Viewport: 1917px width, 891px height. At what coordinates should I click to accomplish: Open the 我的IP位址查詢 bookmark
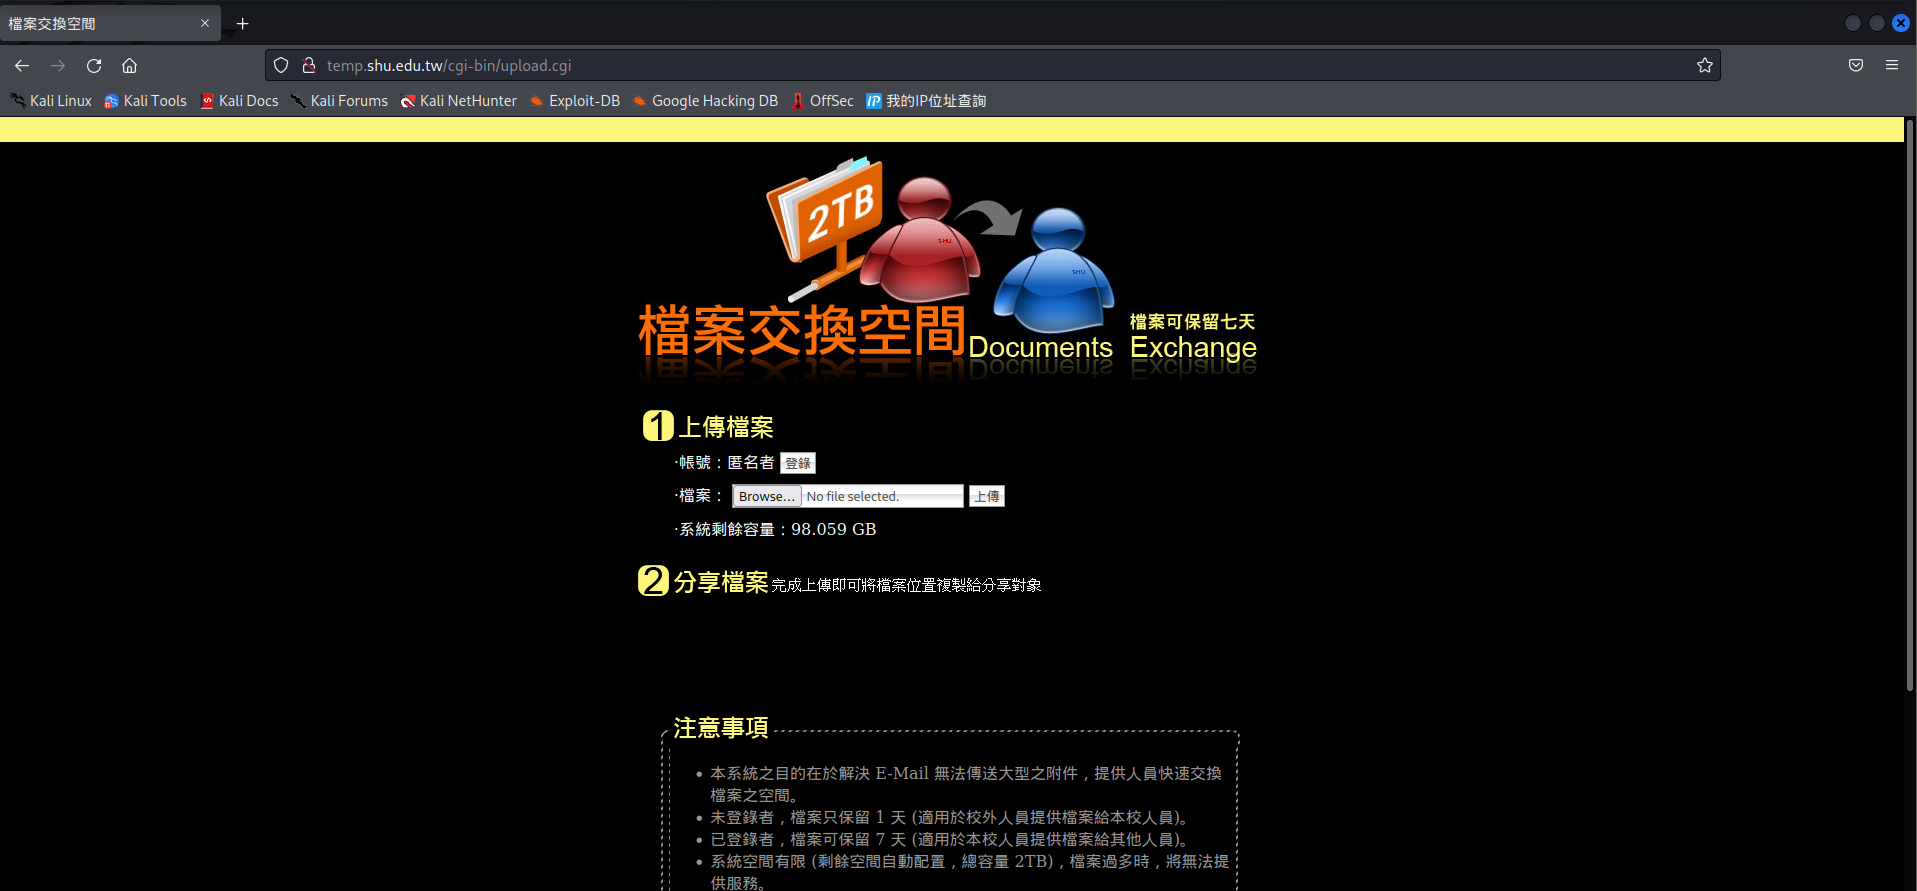(926, 101)
